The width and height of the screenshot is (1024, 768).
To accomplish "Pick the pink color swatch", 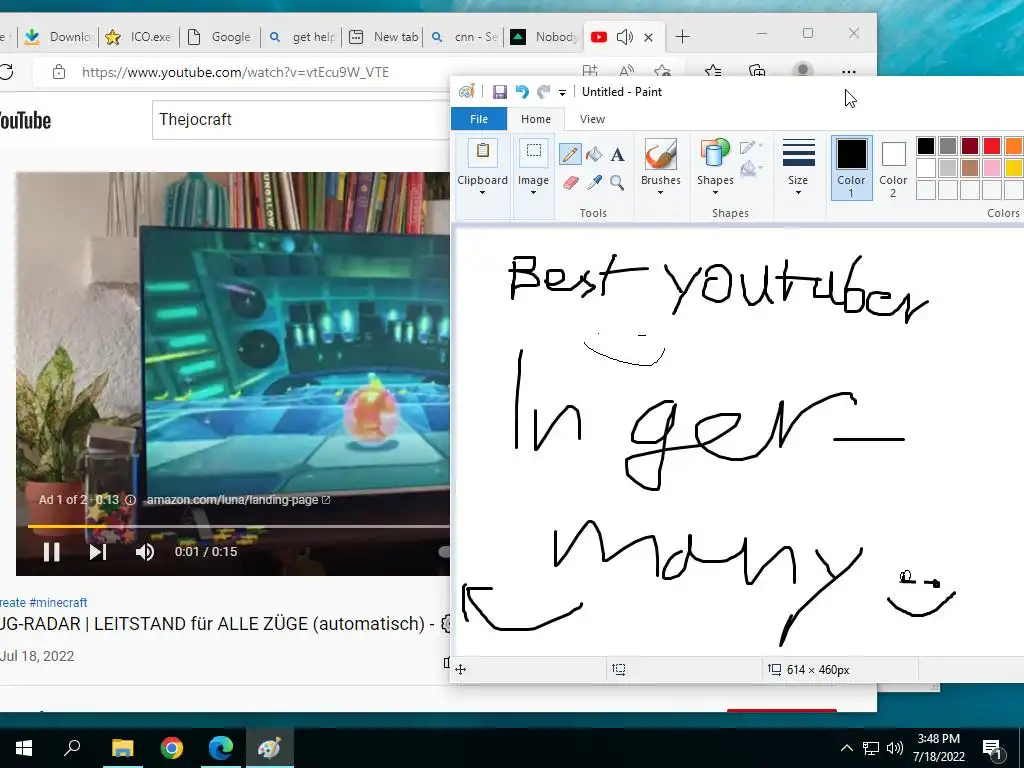I will 991,168.
